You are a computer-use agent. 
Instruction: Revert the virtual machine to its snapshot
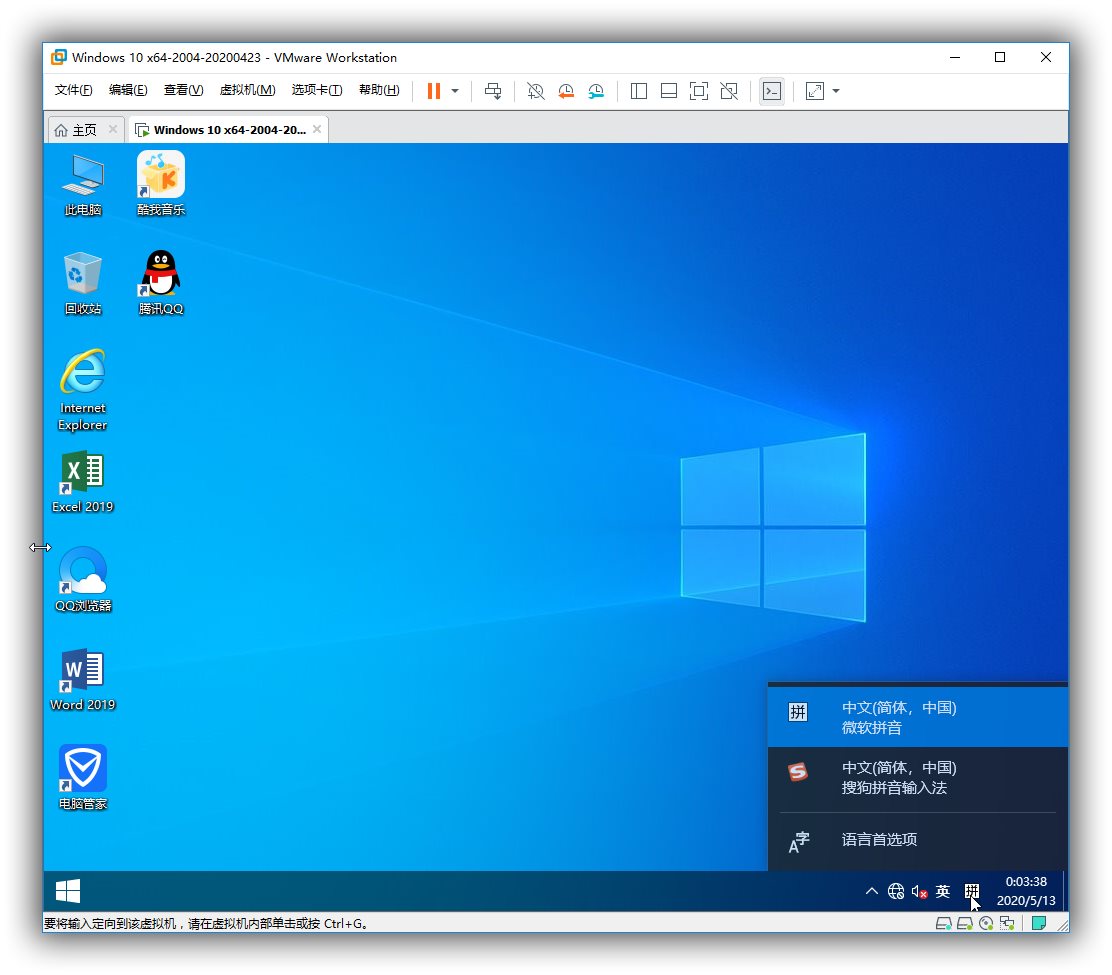(x=566, y=91)
